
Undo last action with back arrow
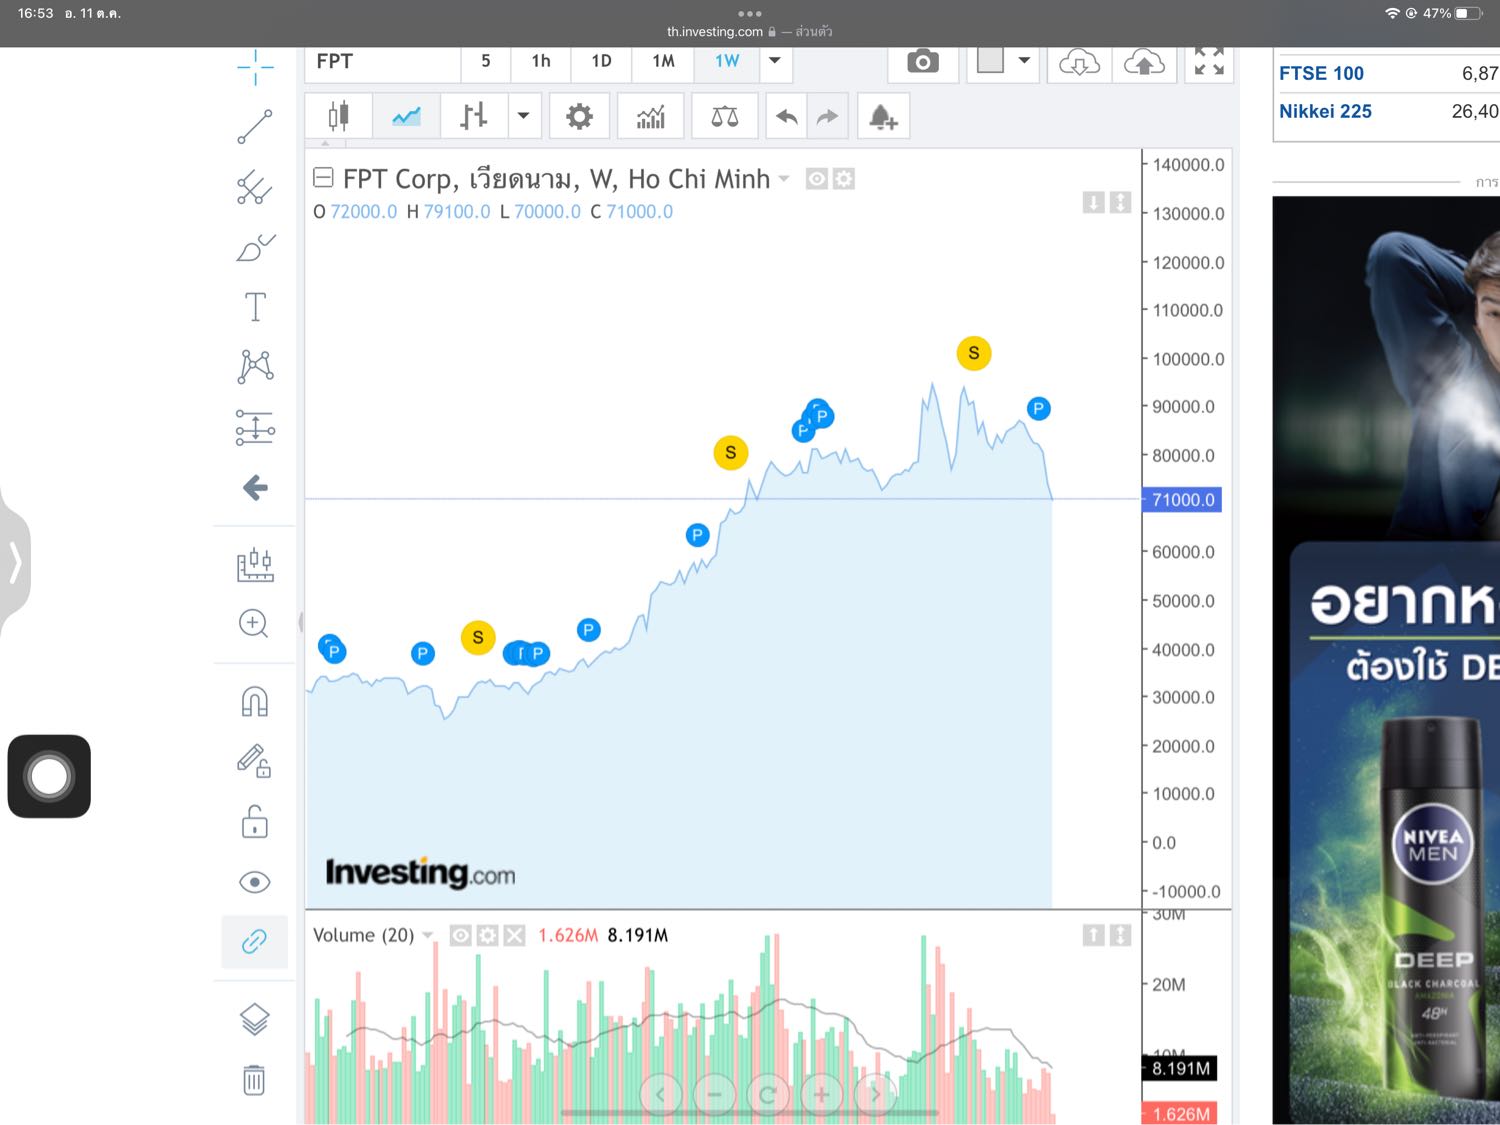point(787,117)
